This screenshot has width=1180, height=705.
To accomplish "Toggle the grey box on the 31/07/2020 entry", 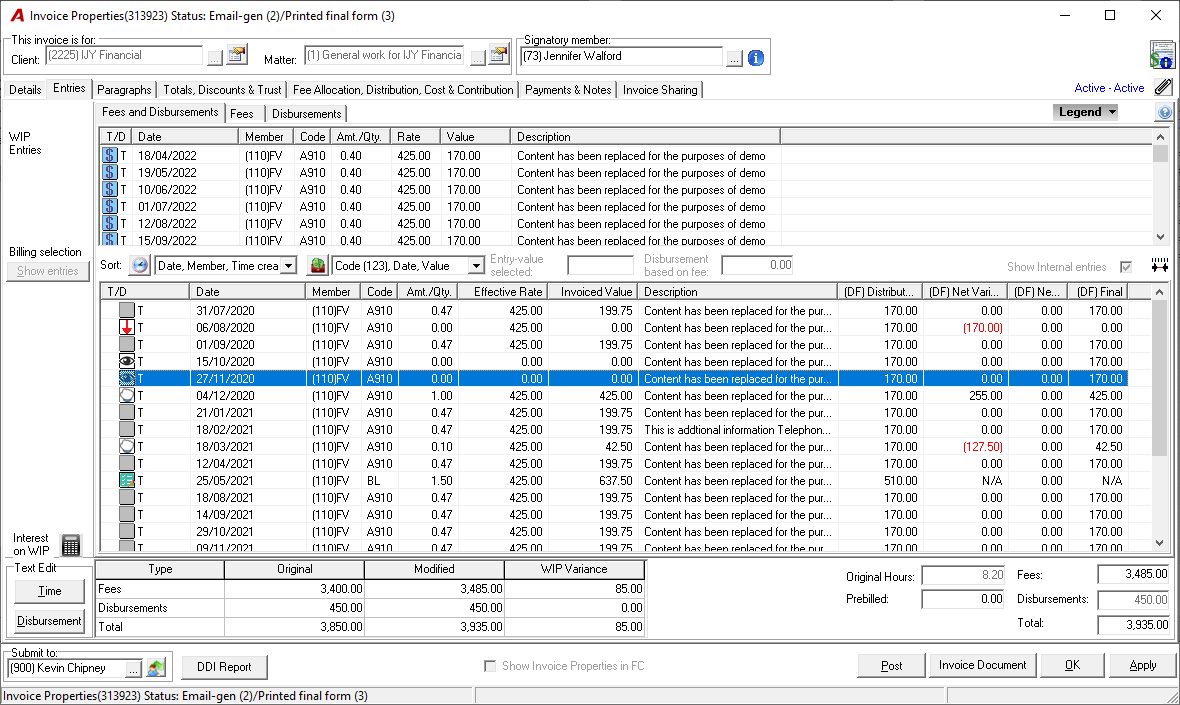I will tap(126, 310).
